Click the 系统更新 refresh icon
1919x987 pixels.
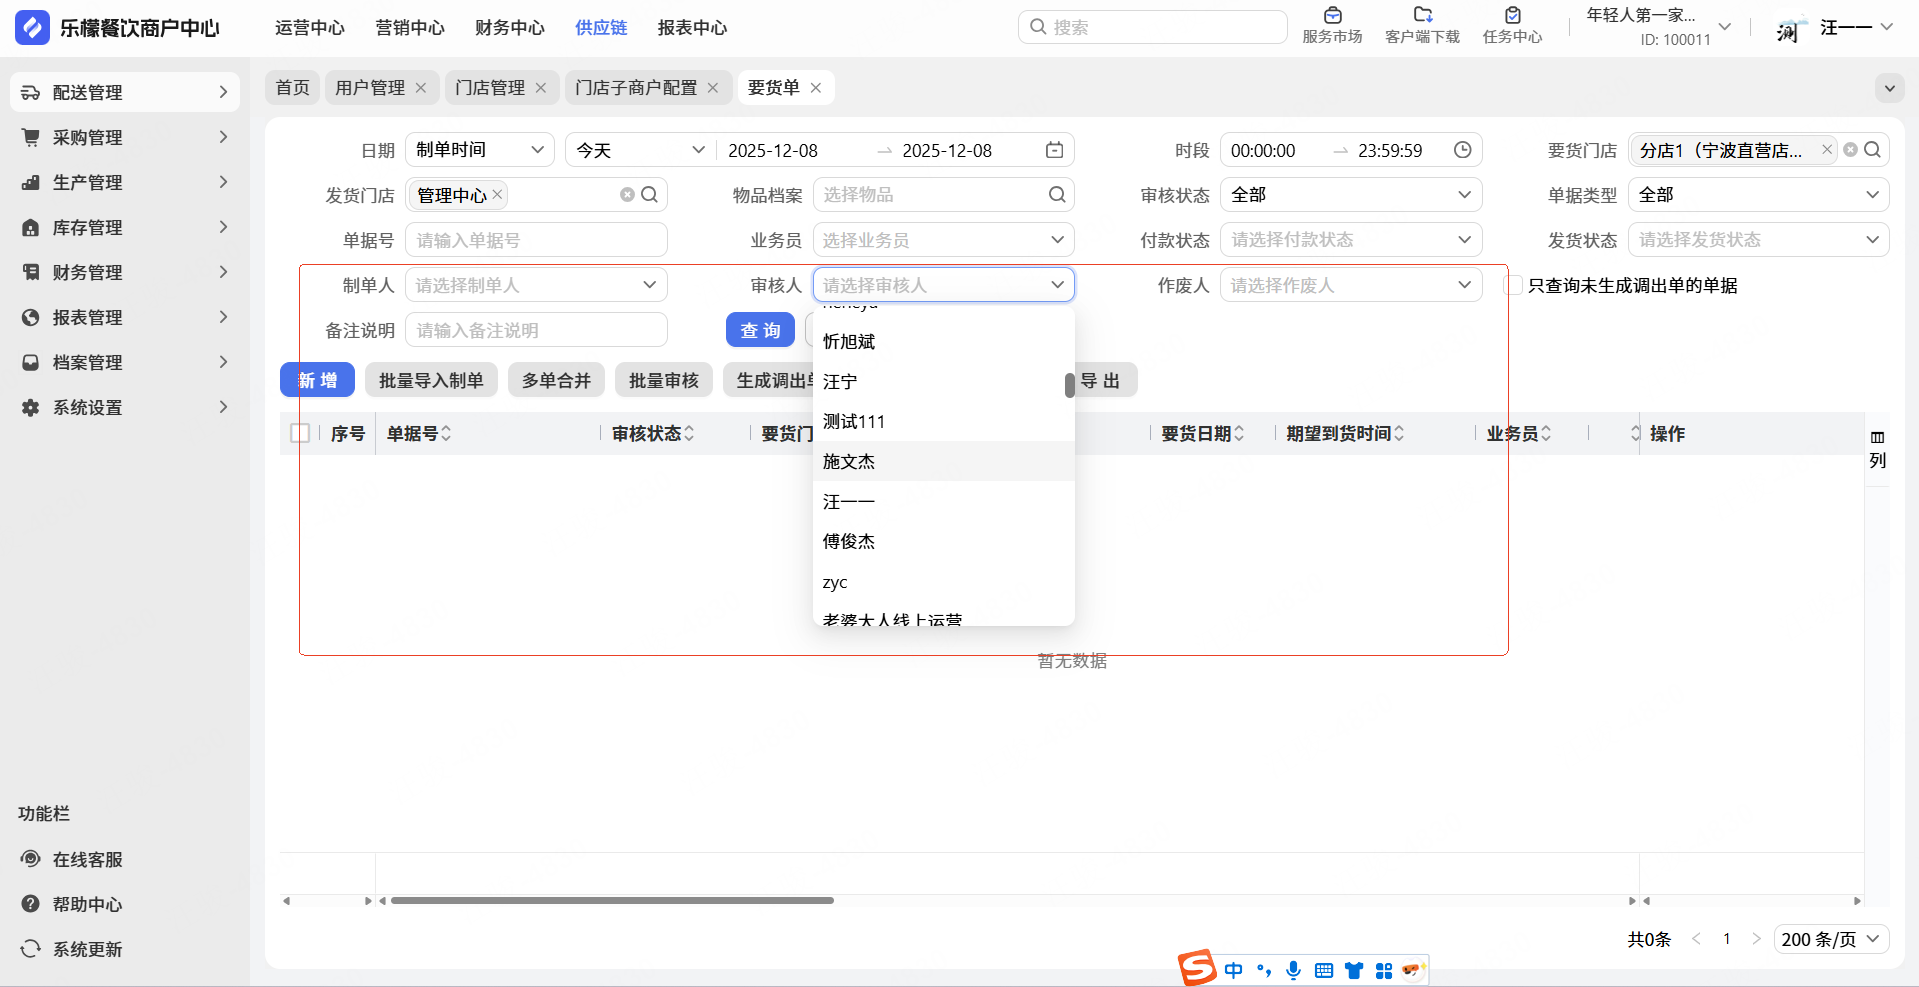(x=31, y=949)
